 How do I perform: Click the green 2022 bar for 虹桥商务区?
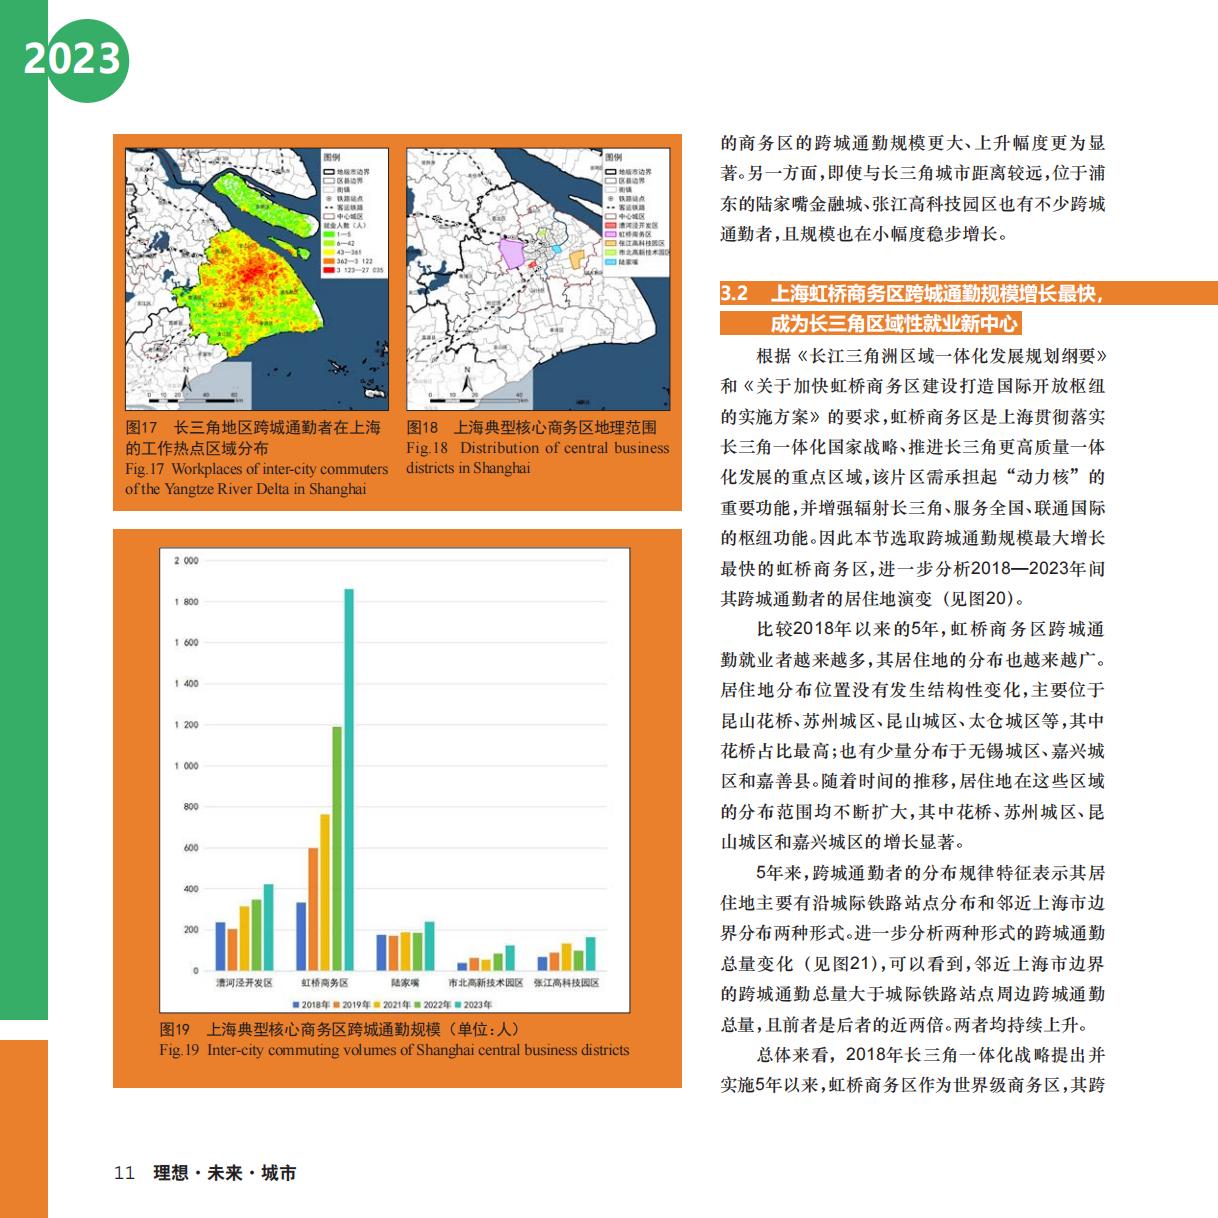pos(337,849)
